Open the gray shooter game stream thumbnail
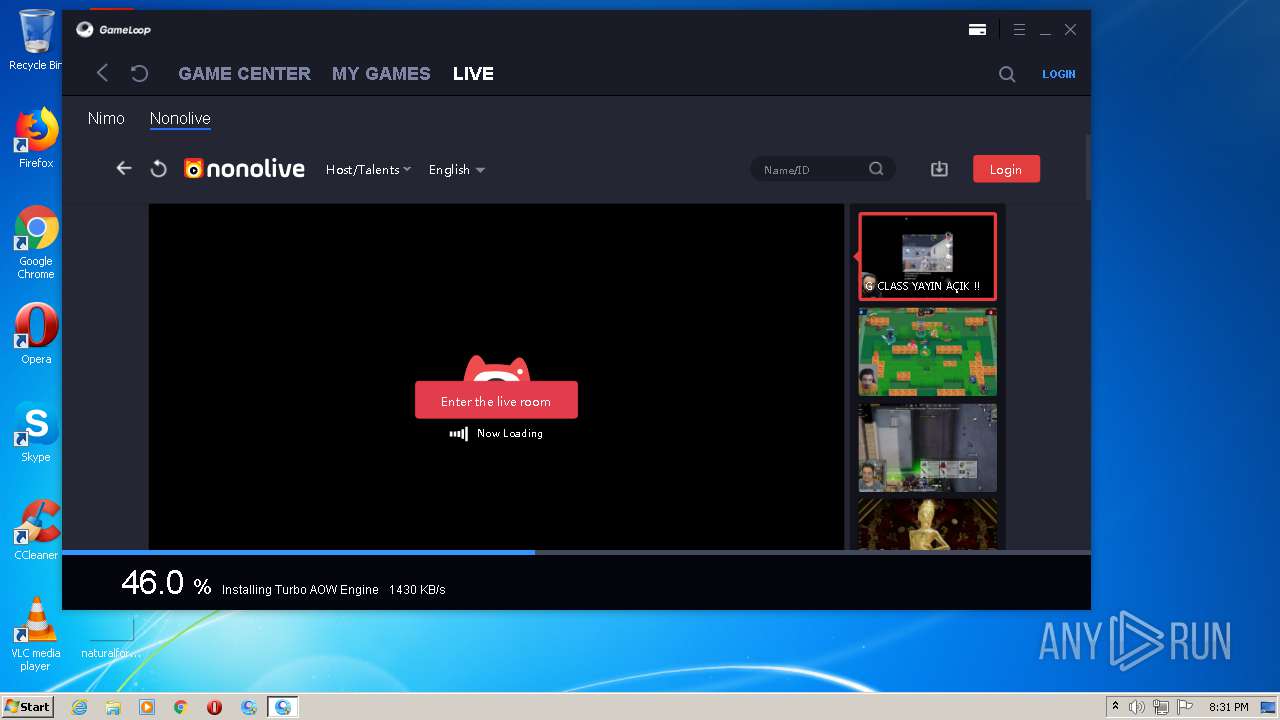This screenshot has height=720, width=1280. tap(927, 448)
